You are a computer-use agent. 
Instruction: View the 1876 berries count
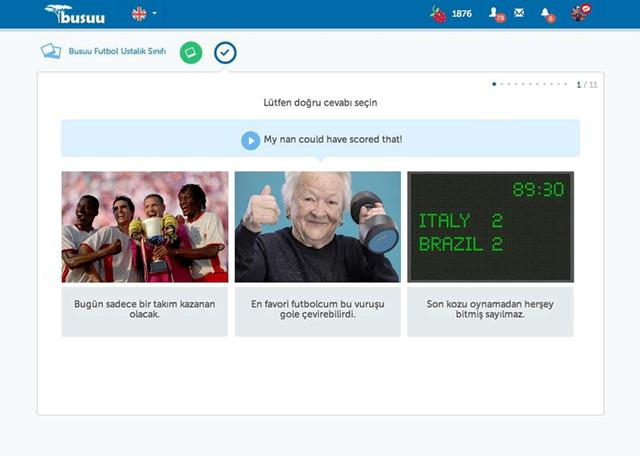[462, 14]
